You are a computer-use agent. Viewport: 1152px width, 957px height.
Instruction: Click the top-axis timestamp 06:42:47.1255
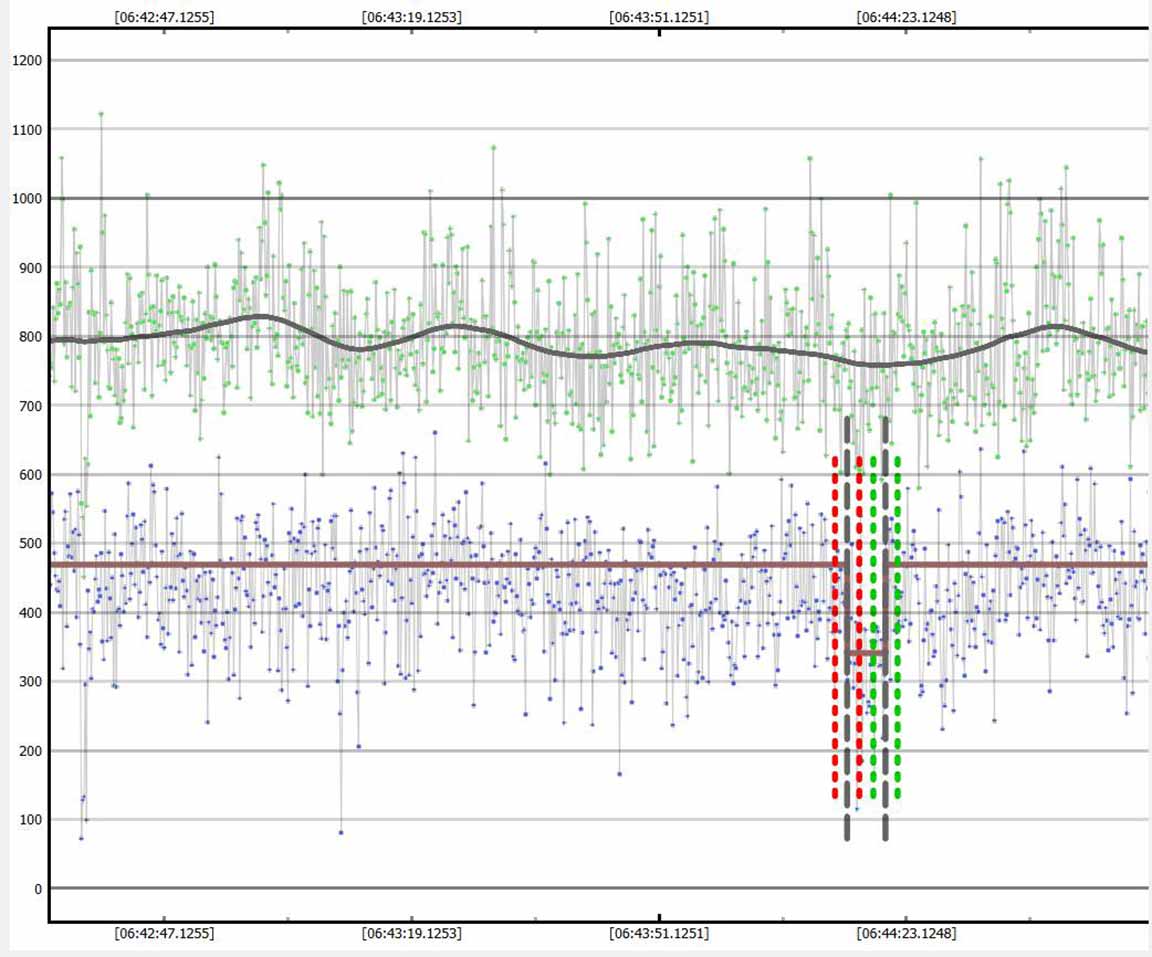[164, 17]
